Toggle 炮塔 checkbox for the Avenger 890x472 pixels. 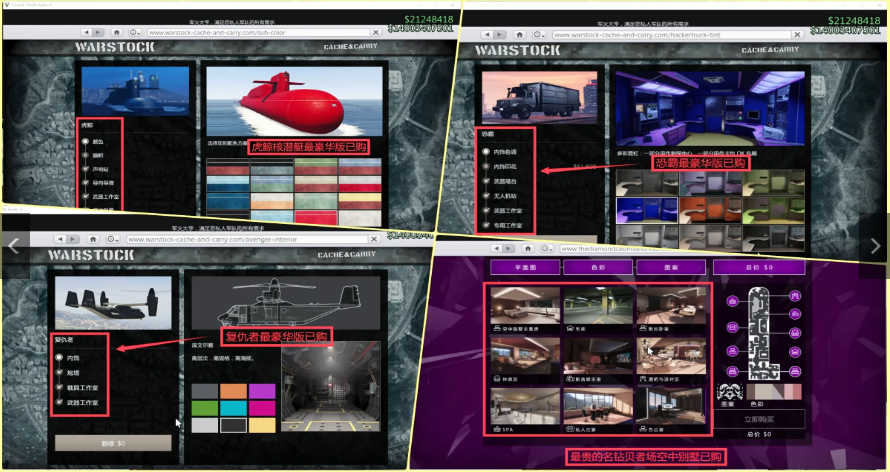pyautogui.click(x=60, y=373)
